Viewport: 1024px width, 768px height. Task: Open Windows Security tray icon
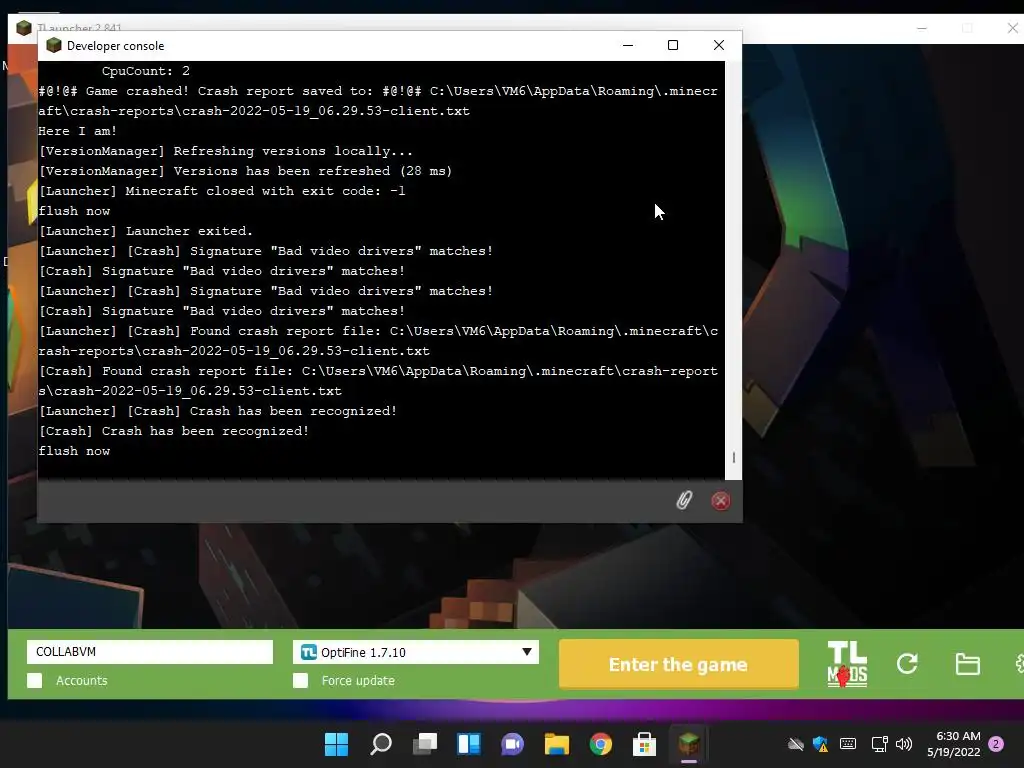click(x=820, y=744)
